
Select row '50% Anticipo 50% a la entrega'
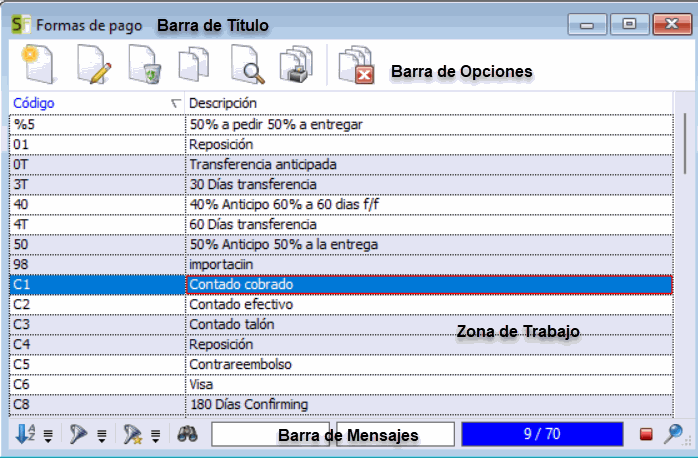coord(341,245)
